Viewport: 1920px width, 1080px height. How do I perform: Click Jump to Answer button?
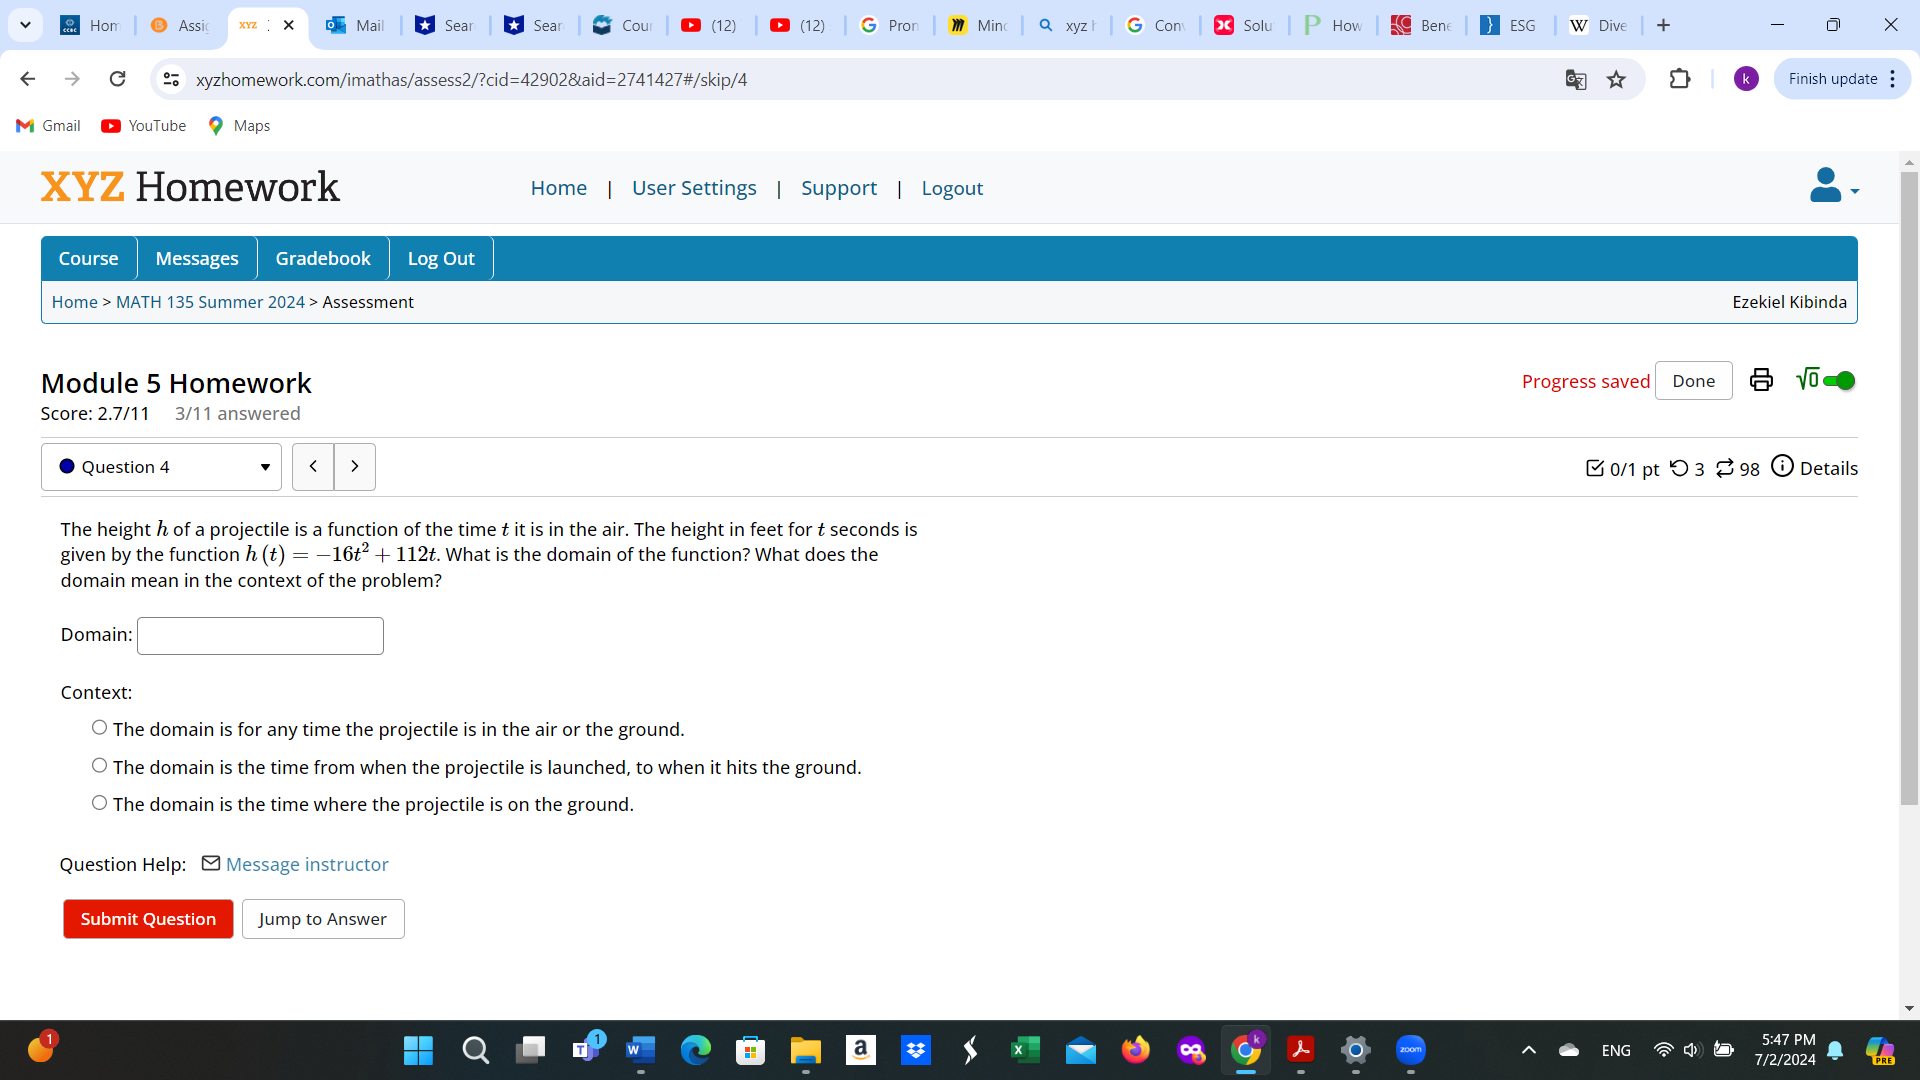322,919
